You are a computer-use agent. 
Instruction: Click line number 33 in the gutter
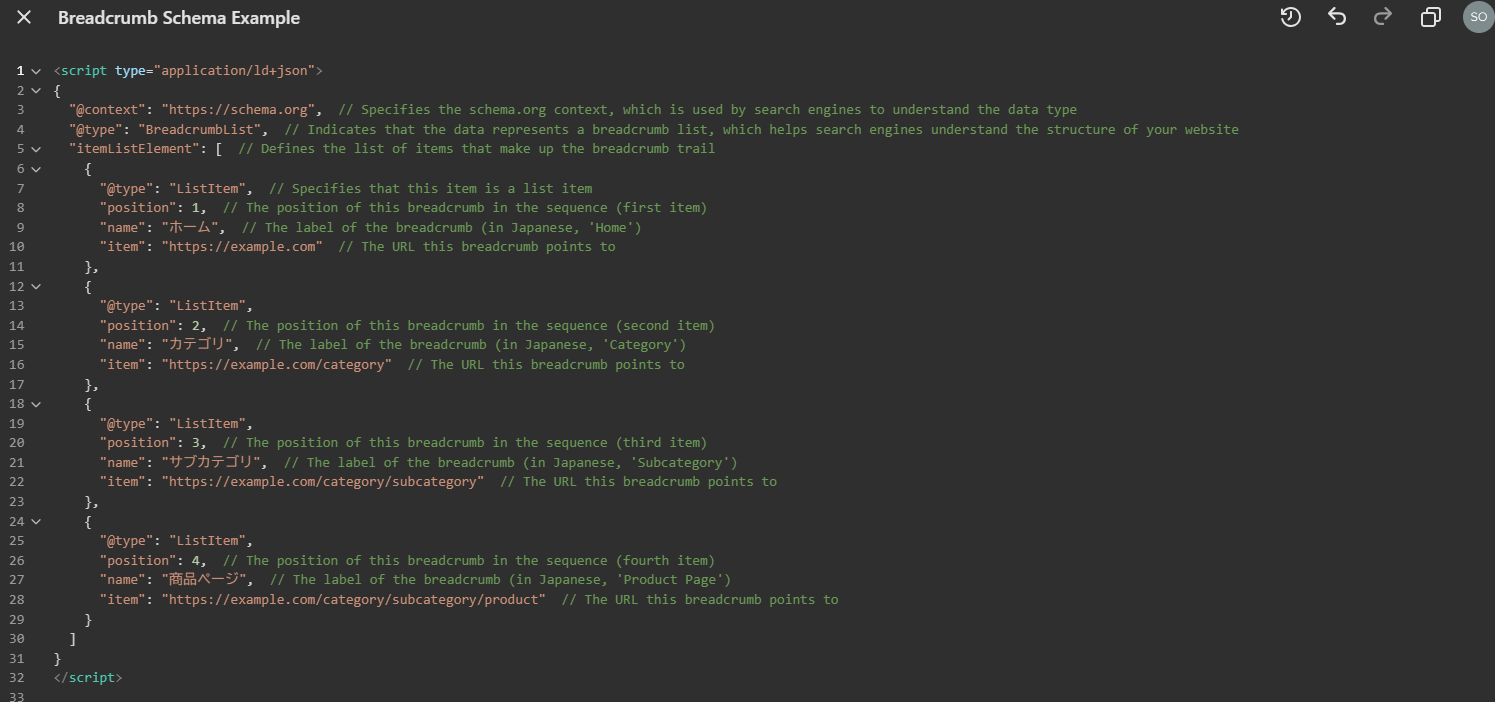pos(19,697)
